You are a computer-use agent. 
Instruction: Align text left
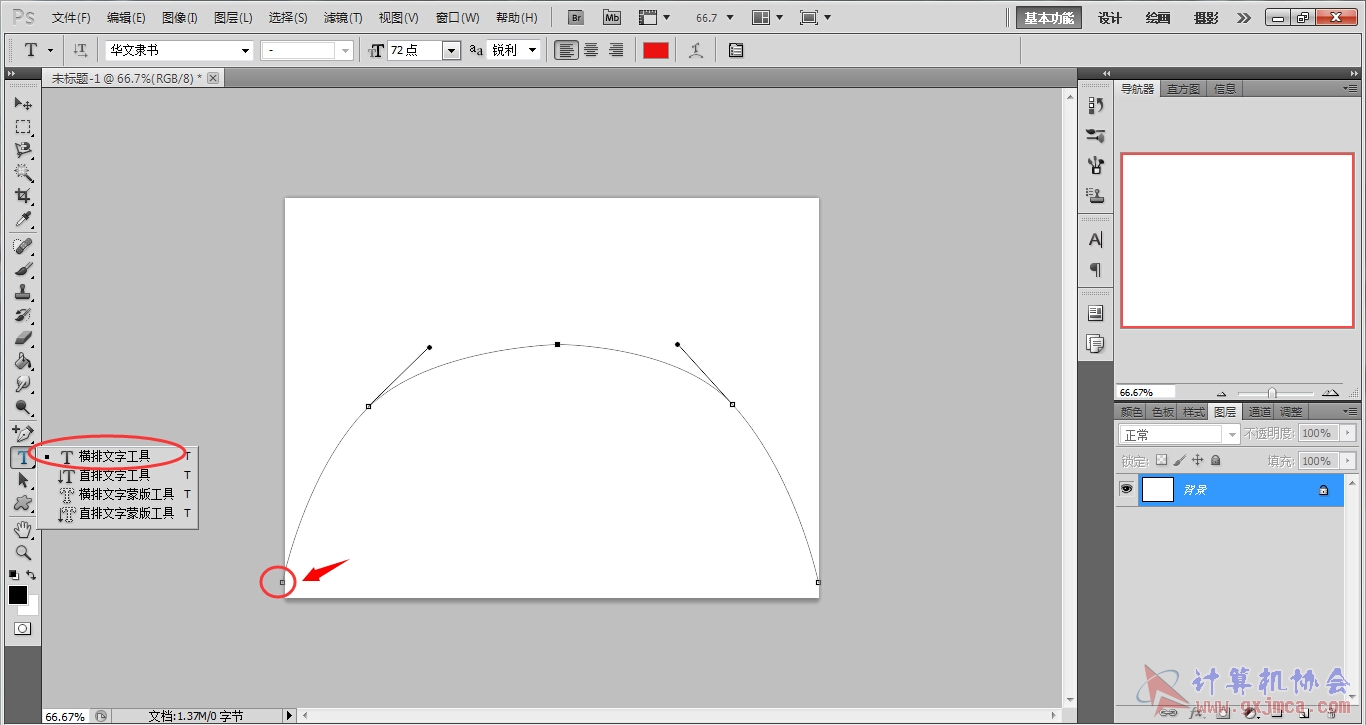pos(567,50)
